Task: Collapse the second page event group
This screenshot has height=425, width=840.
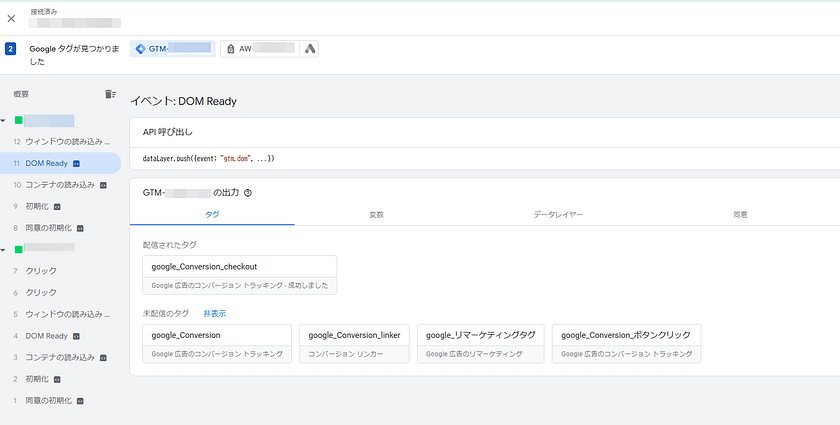Action: (4, 249)
